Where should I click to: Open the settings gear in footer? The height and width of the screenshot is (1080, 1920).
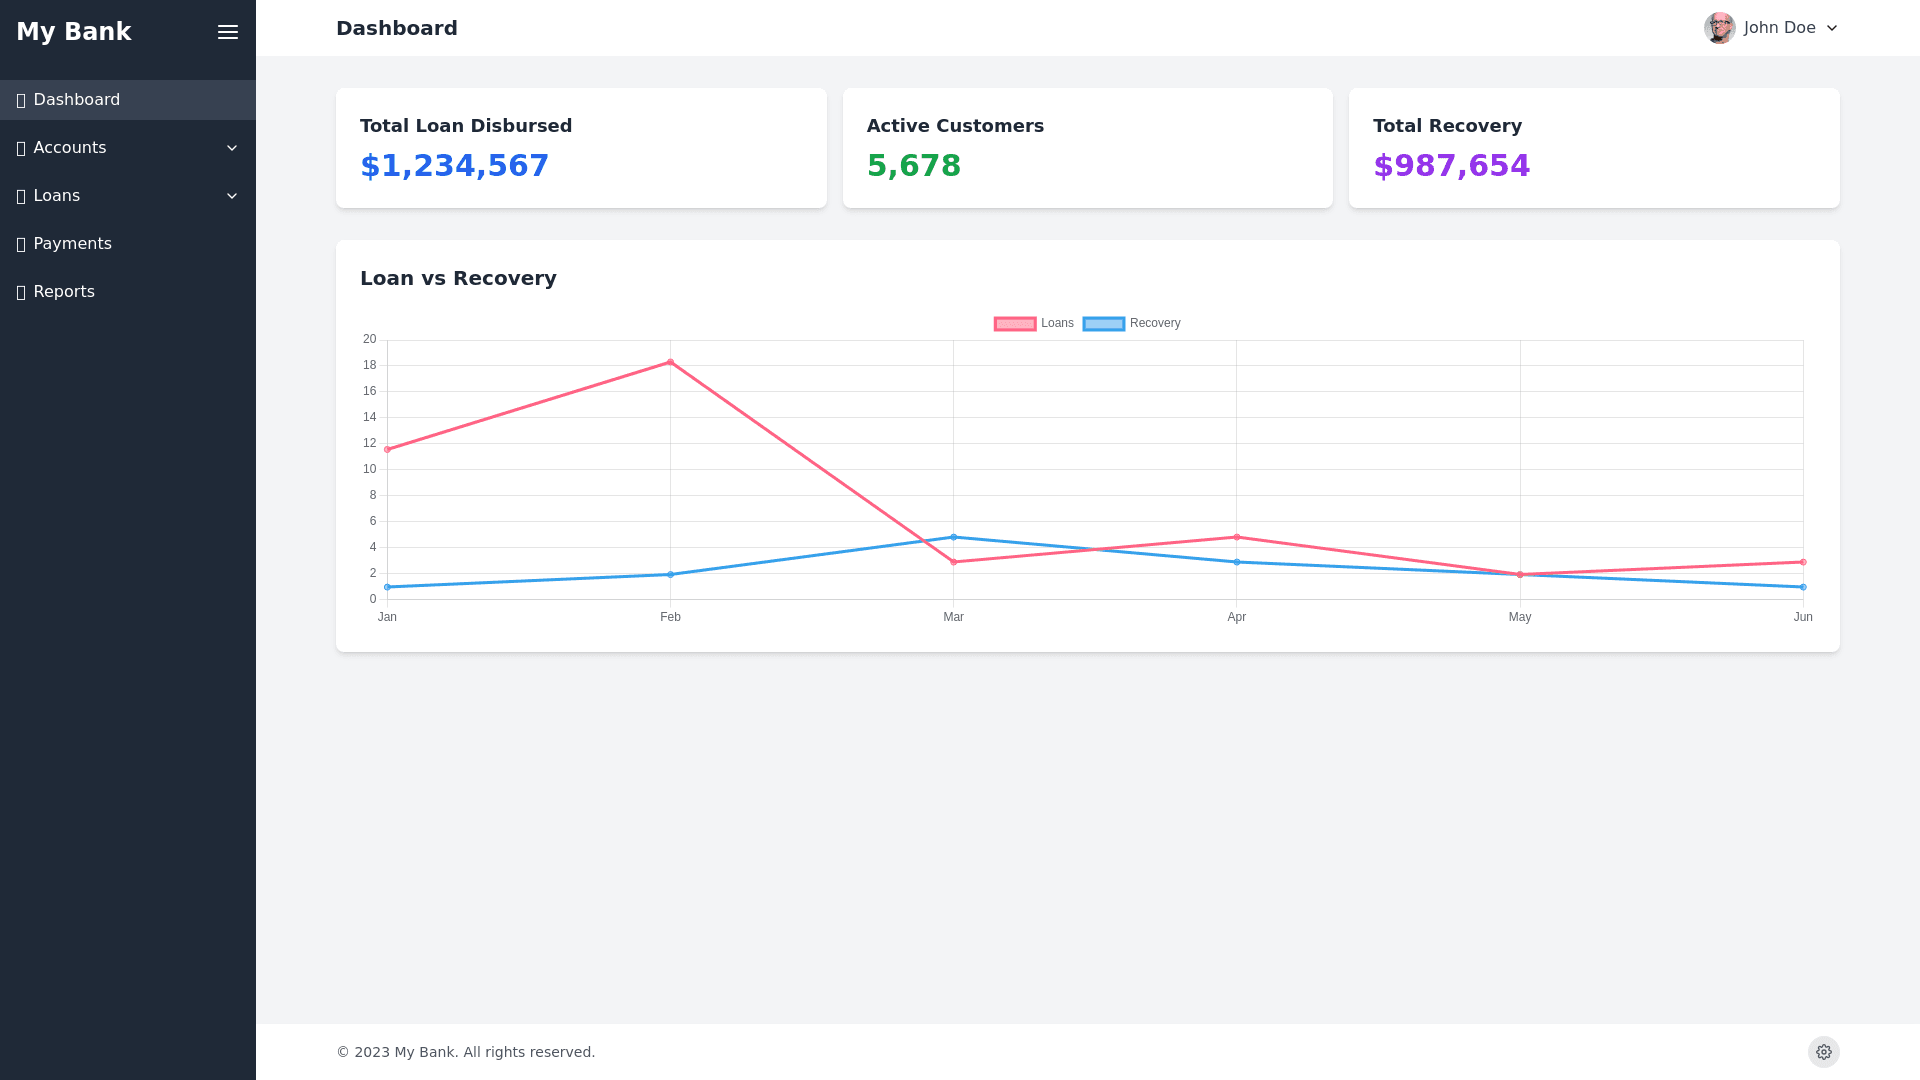point(1823,1052)
